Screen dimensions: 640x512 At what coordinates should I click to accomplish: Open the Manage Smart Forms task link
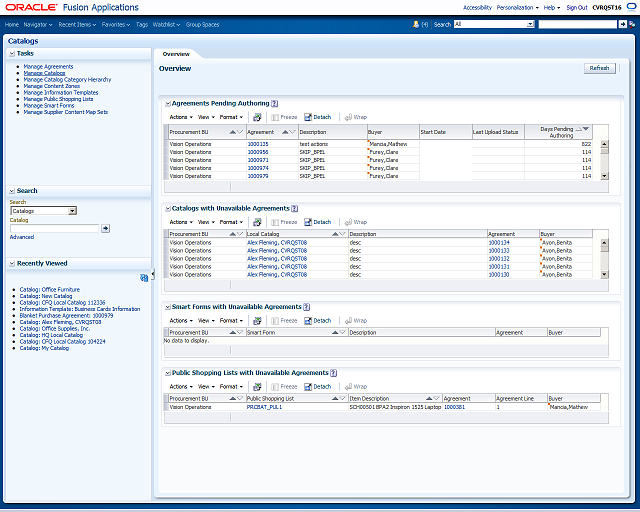click(x=49, y=106)
